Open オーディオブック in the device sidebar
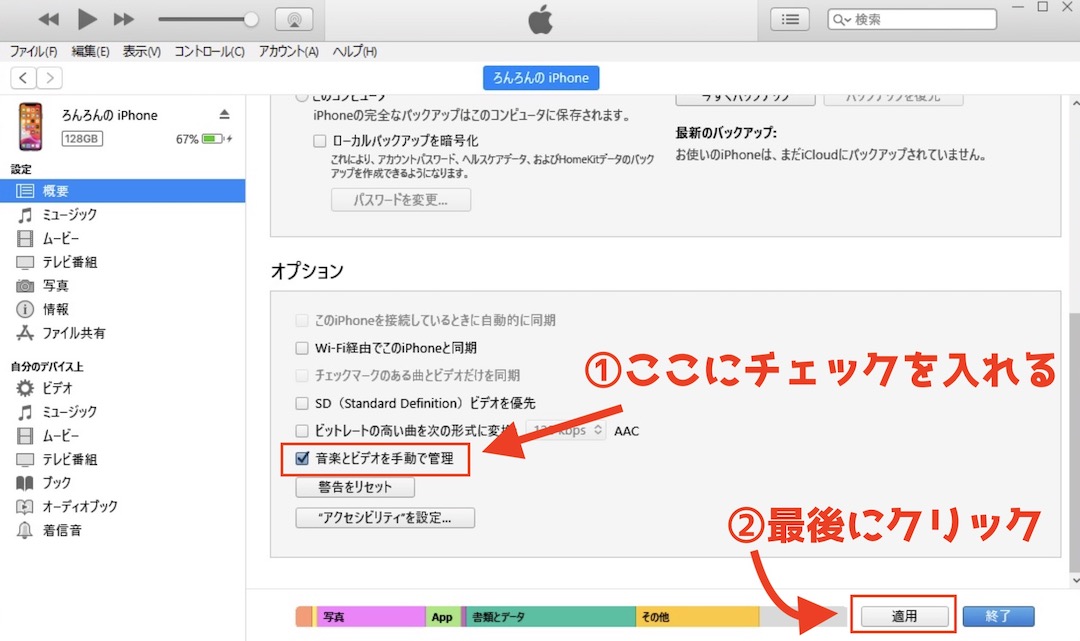This screenshot has width=1080, height=641. pos(77,507)
